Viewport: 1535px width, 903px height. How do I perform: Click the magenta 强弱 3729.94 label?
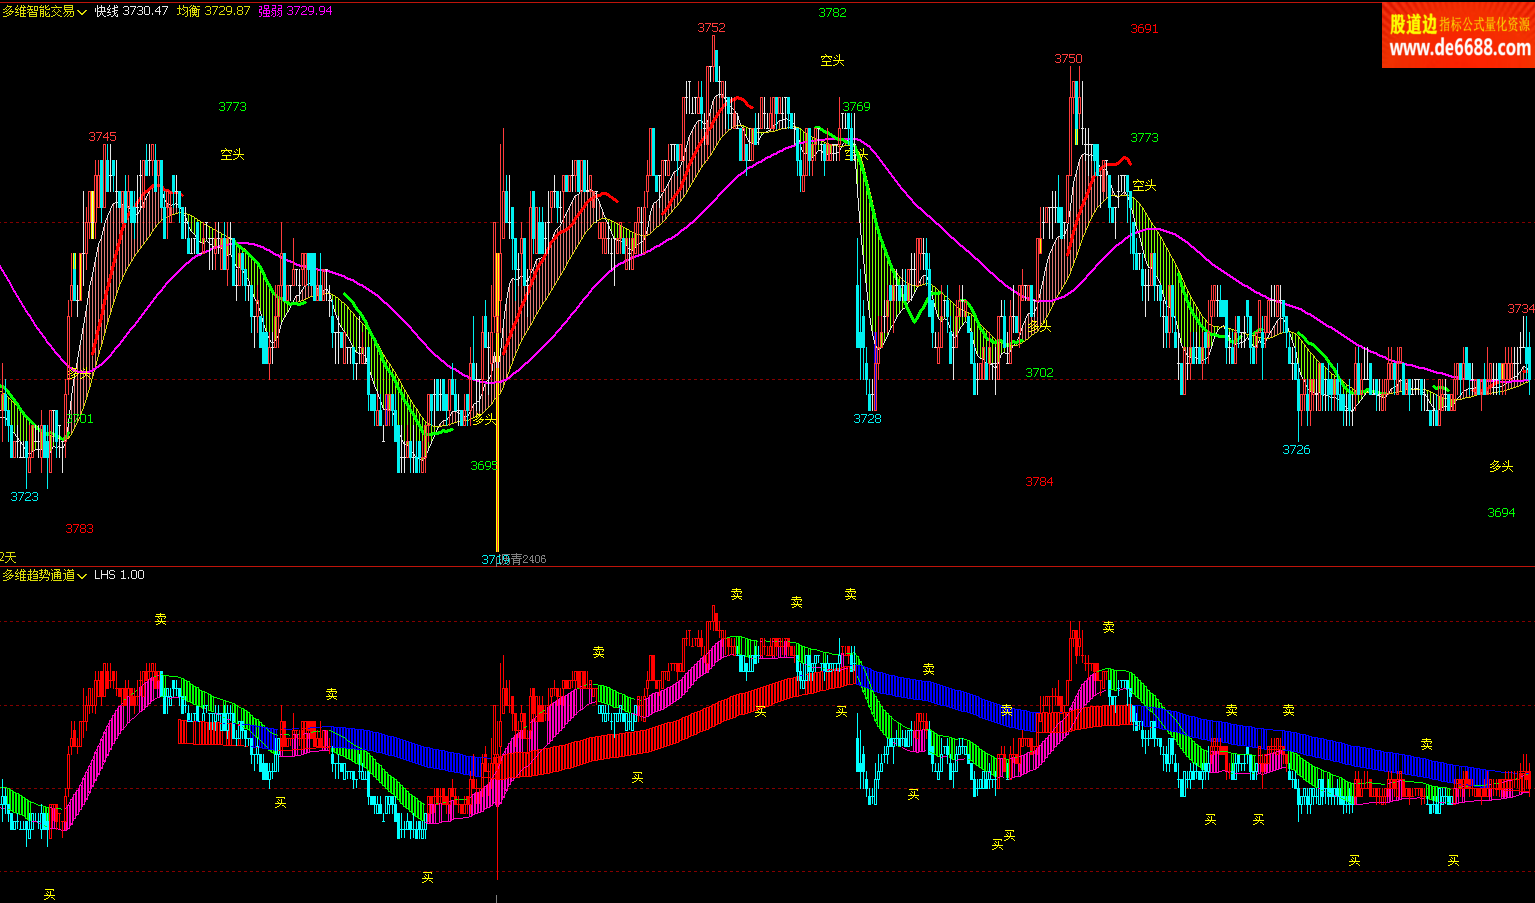click(295, 11)
